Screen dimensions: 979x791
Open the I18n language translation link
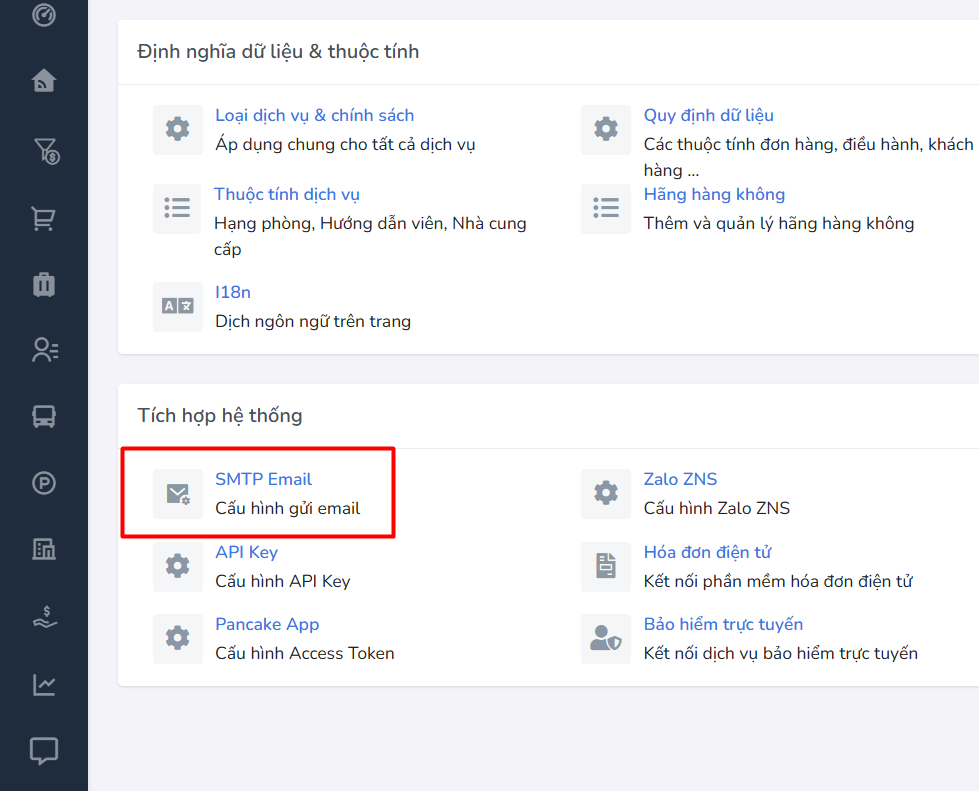pos(233,292)
